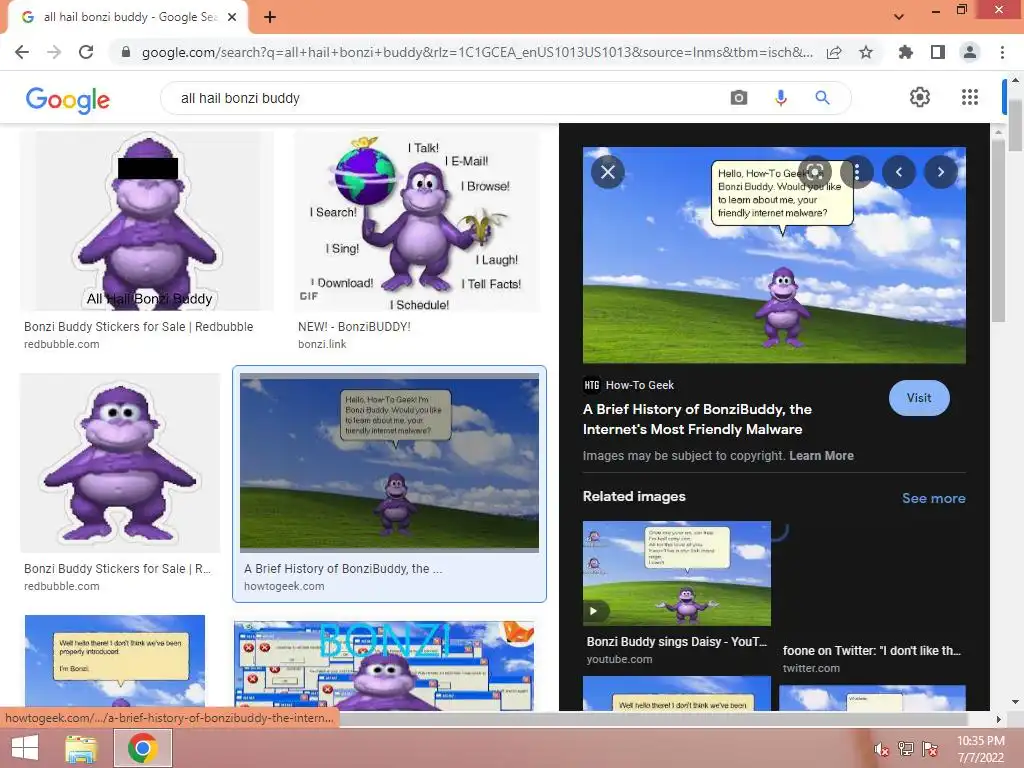Go back to the previous page
The height and width of the screenshot is (768, 1024).
tap(22, 52)
